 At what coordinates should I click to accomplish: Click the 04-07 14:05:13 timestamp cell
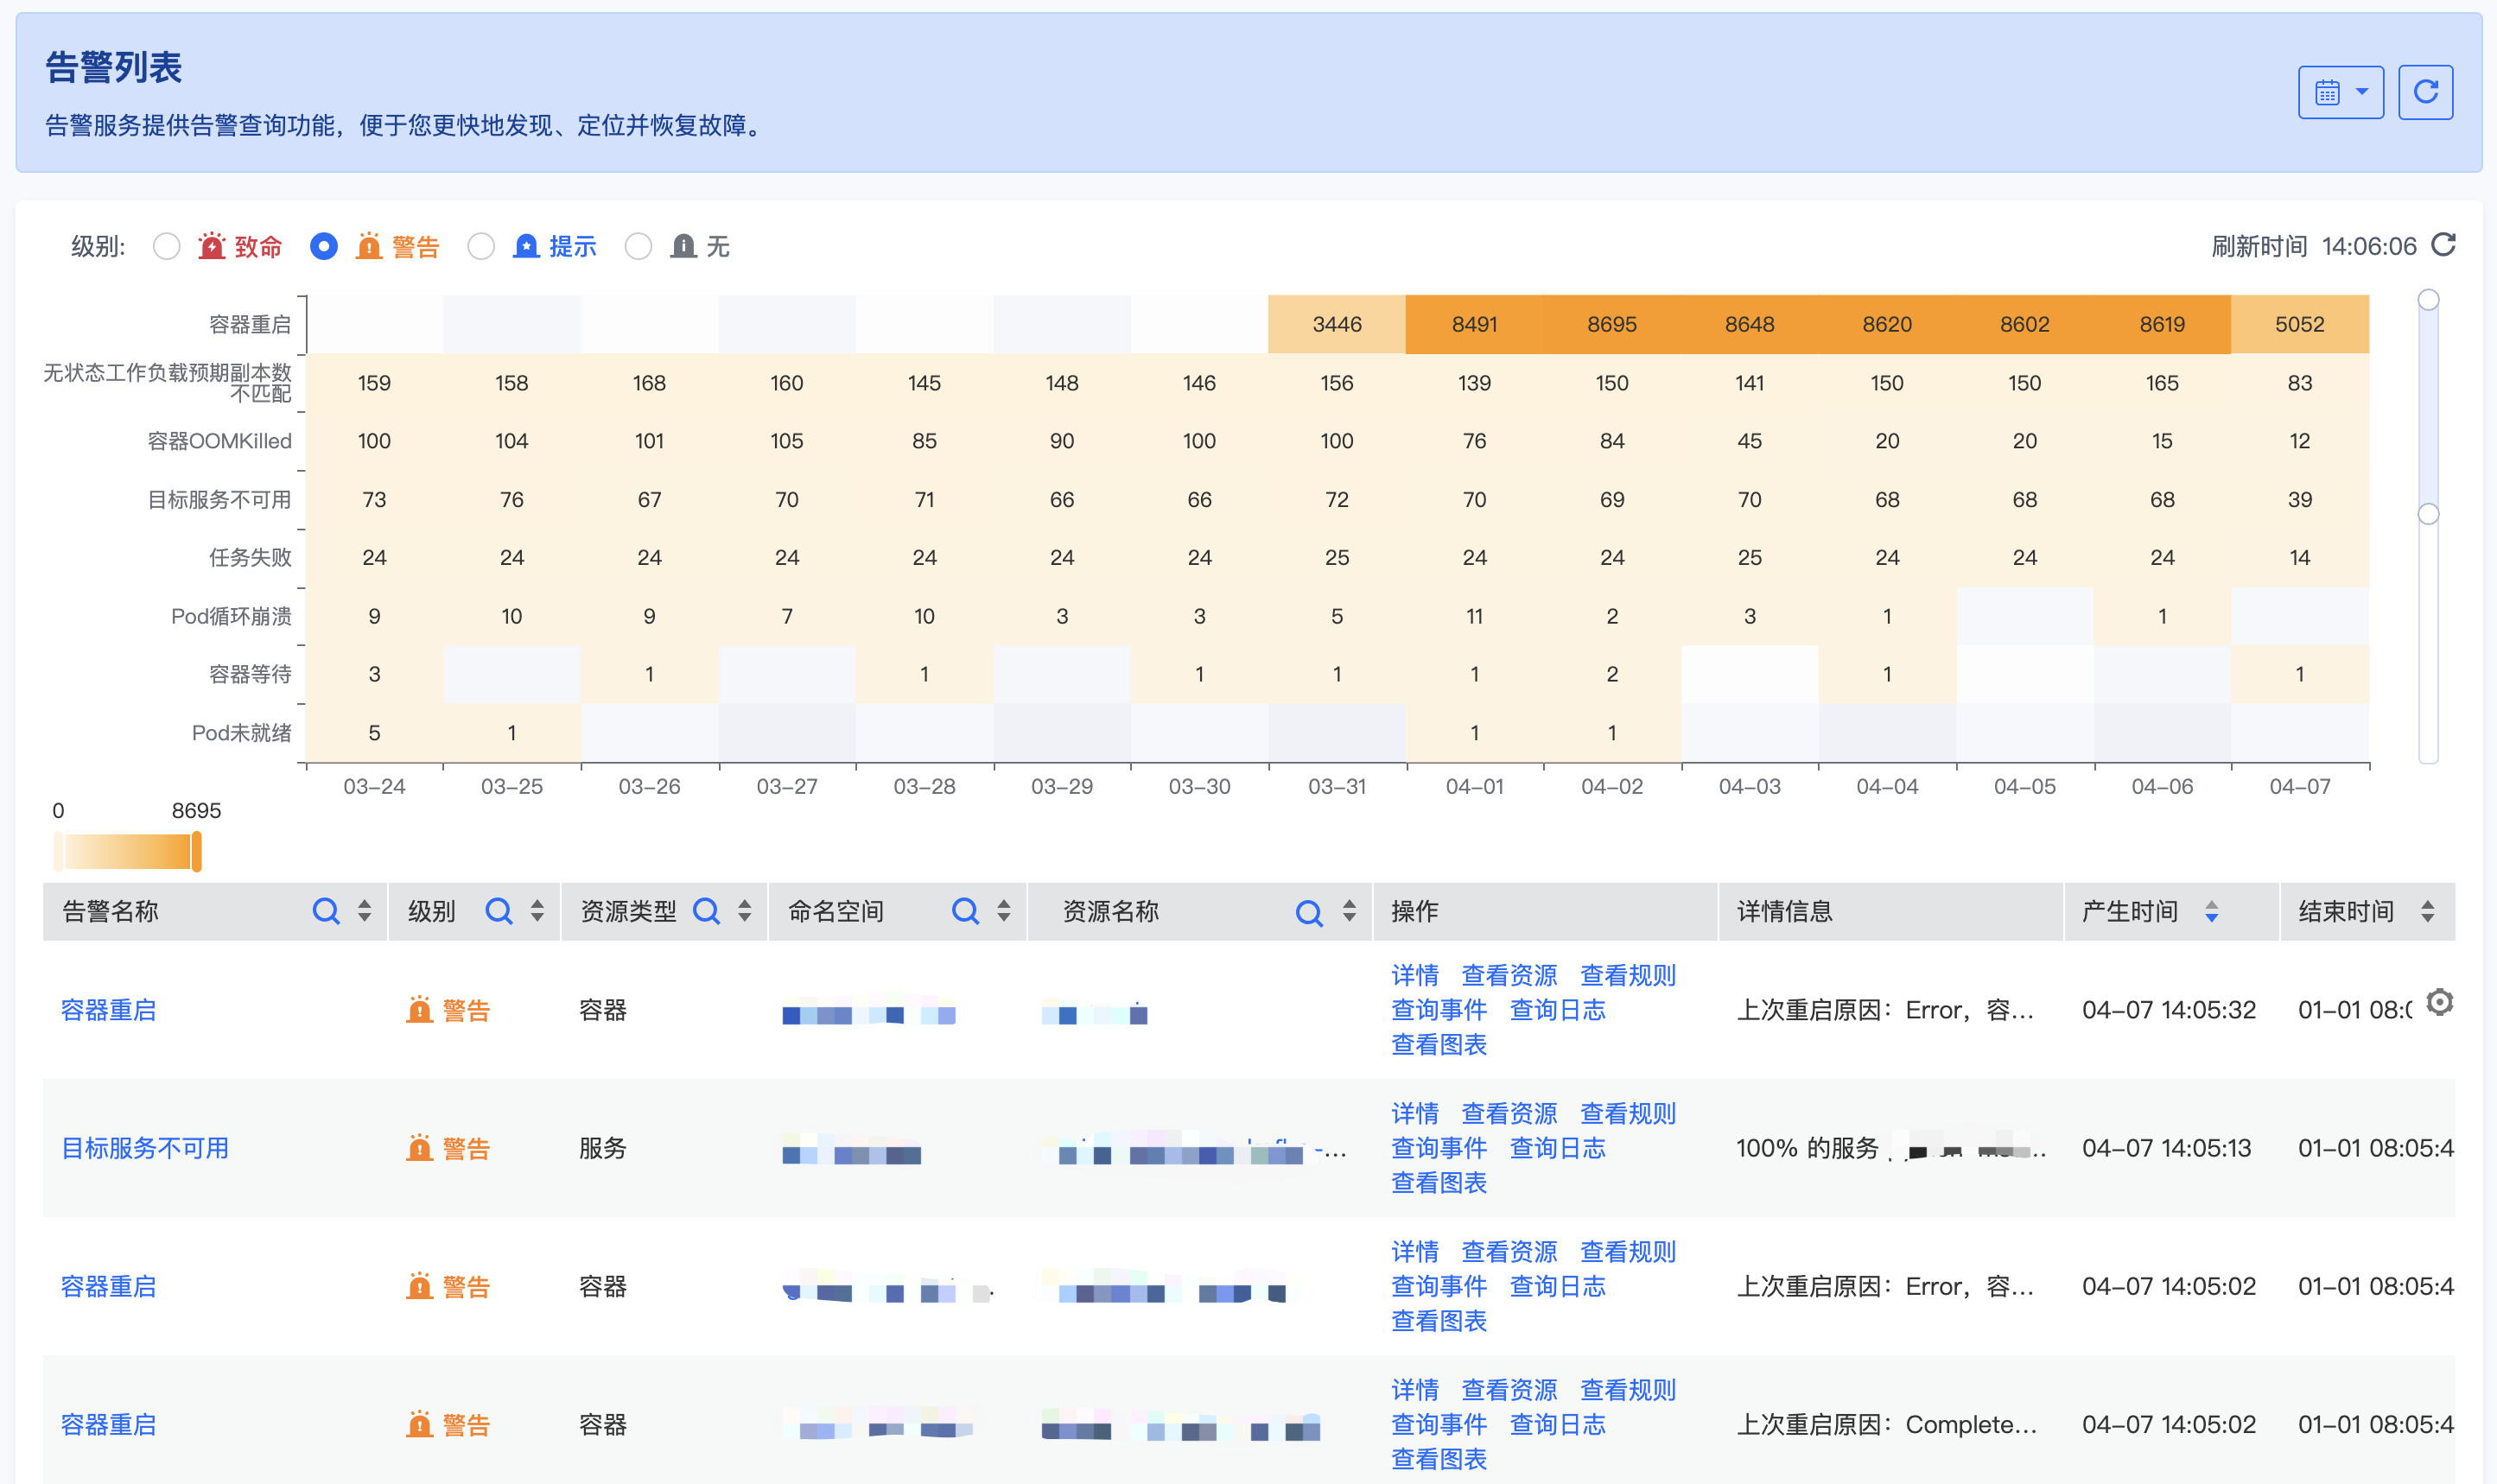2167,1148
